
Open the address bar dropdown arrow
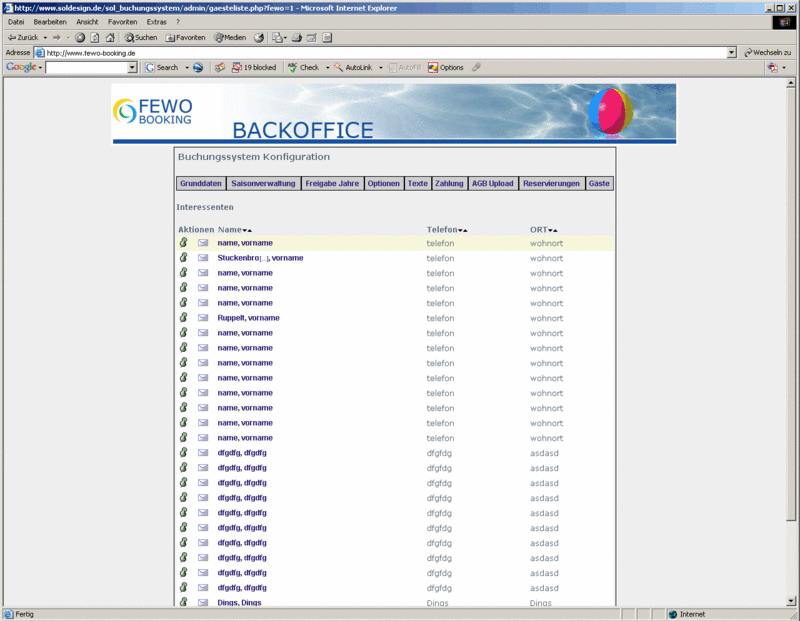tap(731, 52)
